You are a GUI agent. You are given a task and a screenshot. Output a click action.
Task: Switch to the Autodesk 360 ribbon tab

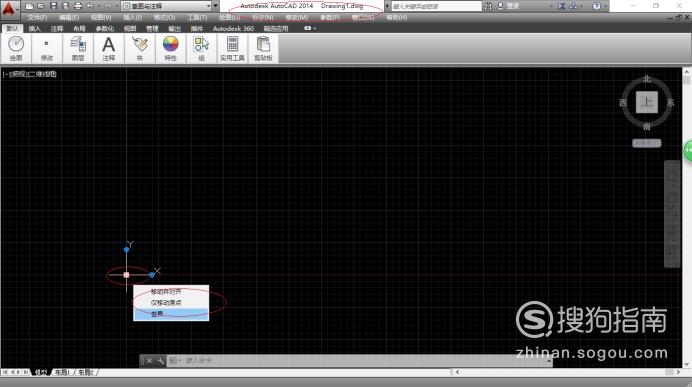pos(233,28)
